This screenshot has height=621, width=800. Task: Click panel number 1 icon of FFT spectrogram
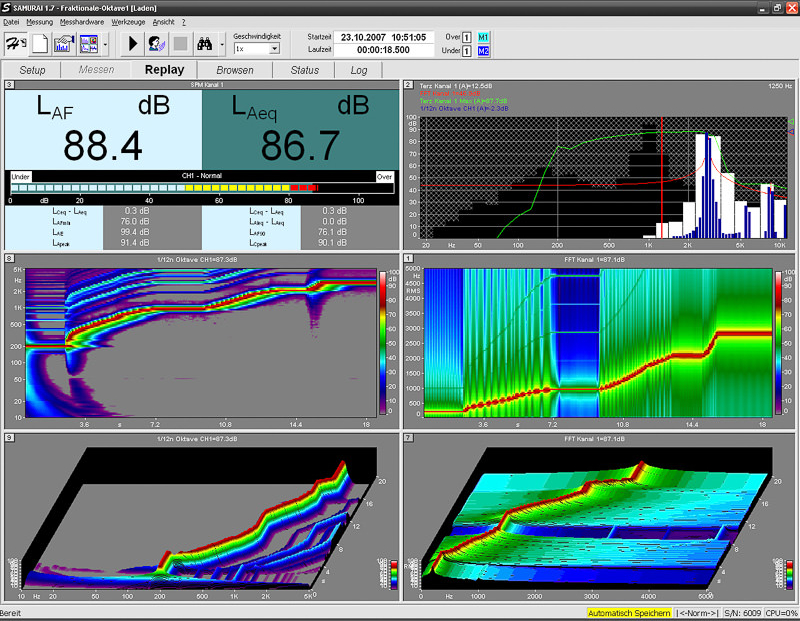409,259
